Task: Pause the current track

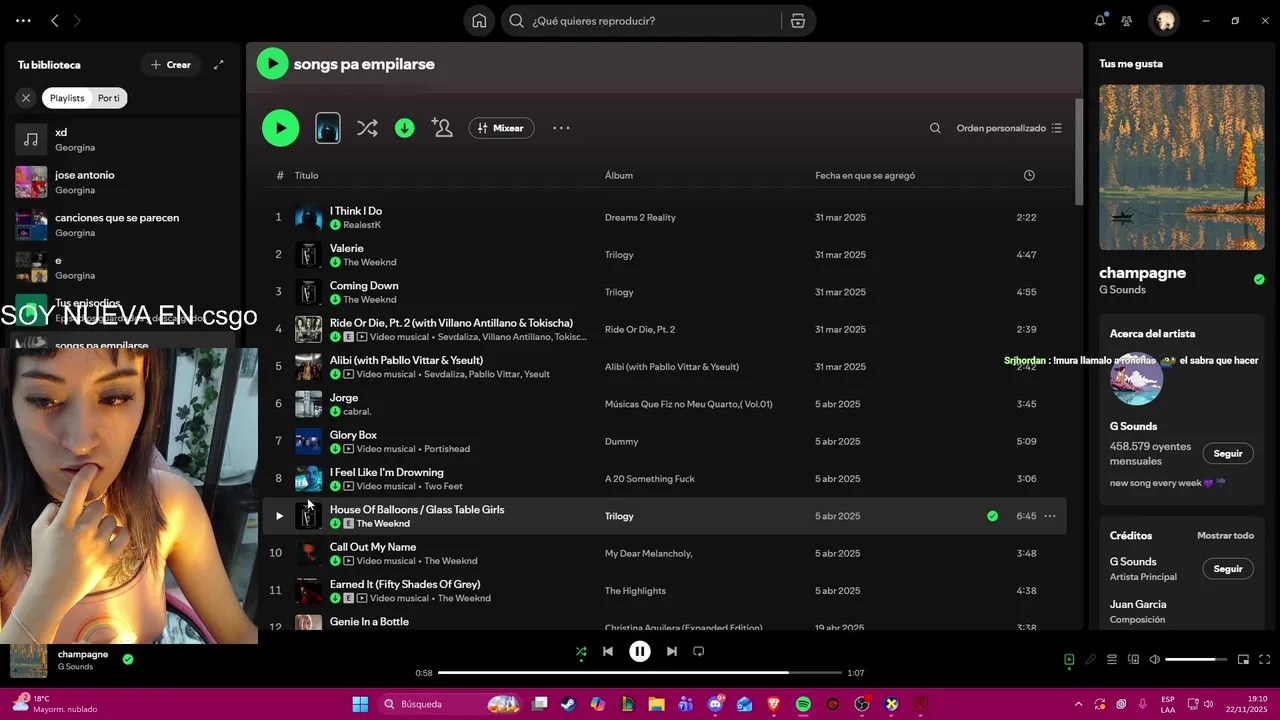Action: pyautogui.click(x=640, y=651)
